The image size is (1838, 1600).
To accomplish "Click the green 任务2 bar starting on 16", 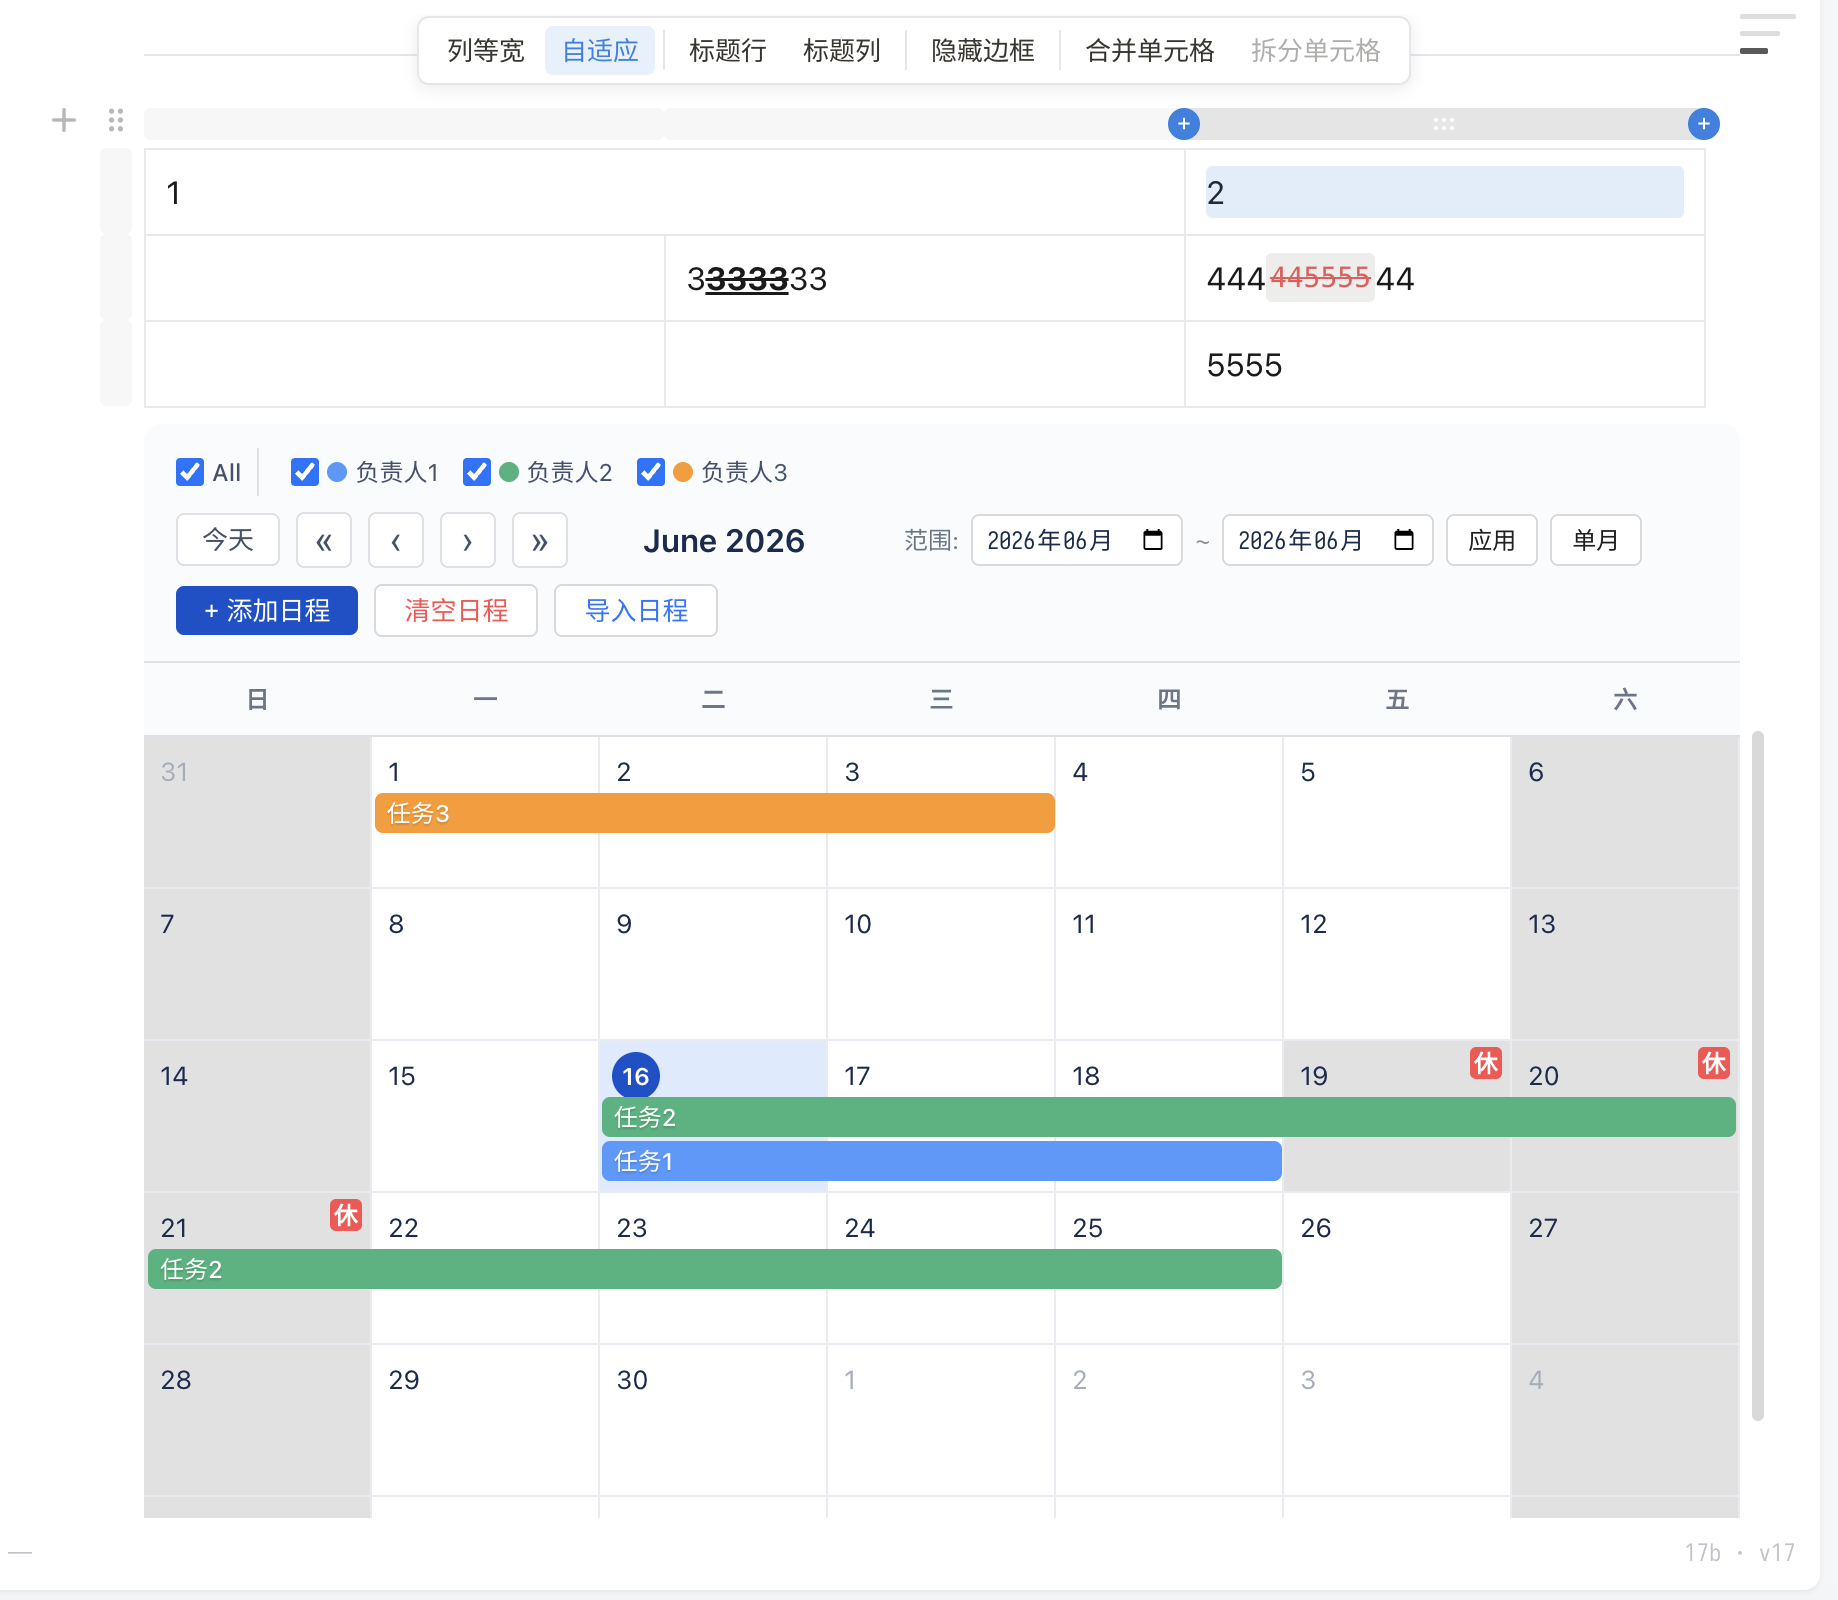I will (1169, 1117).
